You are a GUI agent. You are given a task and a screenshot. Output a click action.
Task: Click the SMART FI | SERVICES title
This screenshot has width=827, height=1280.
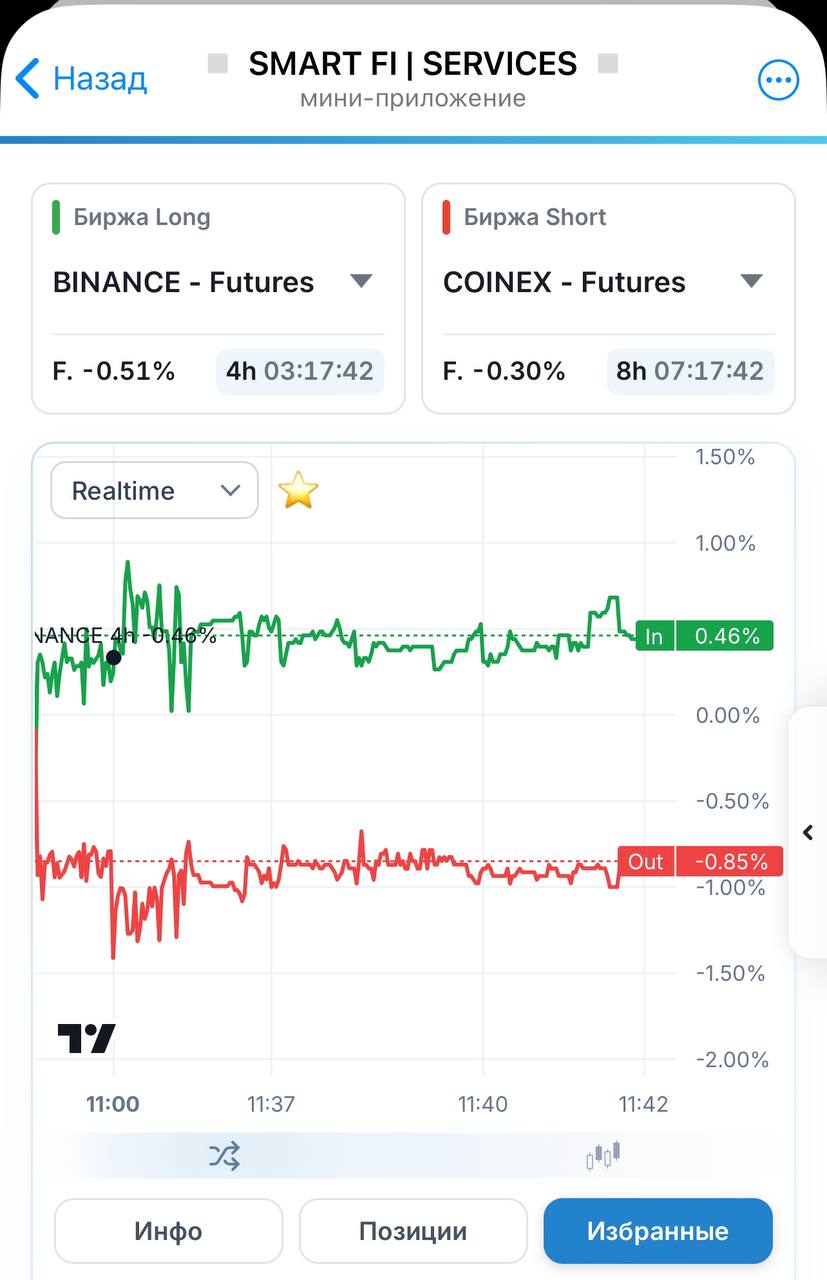click(x=413, y=64)
